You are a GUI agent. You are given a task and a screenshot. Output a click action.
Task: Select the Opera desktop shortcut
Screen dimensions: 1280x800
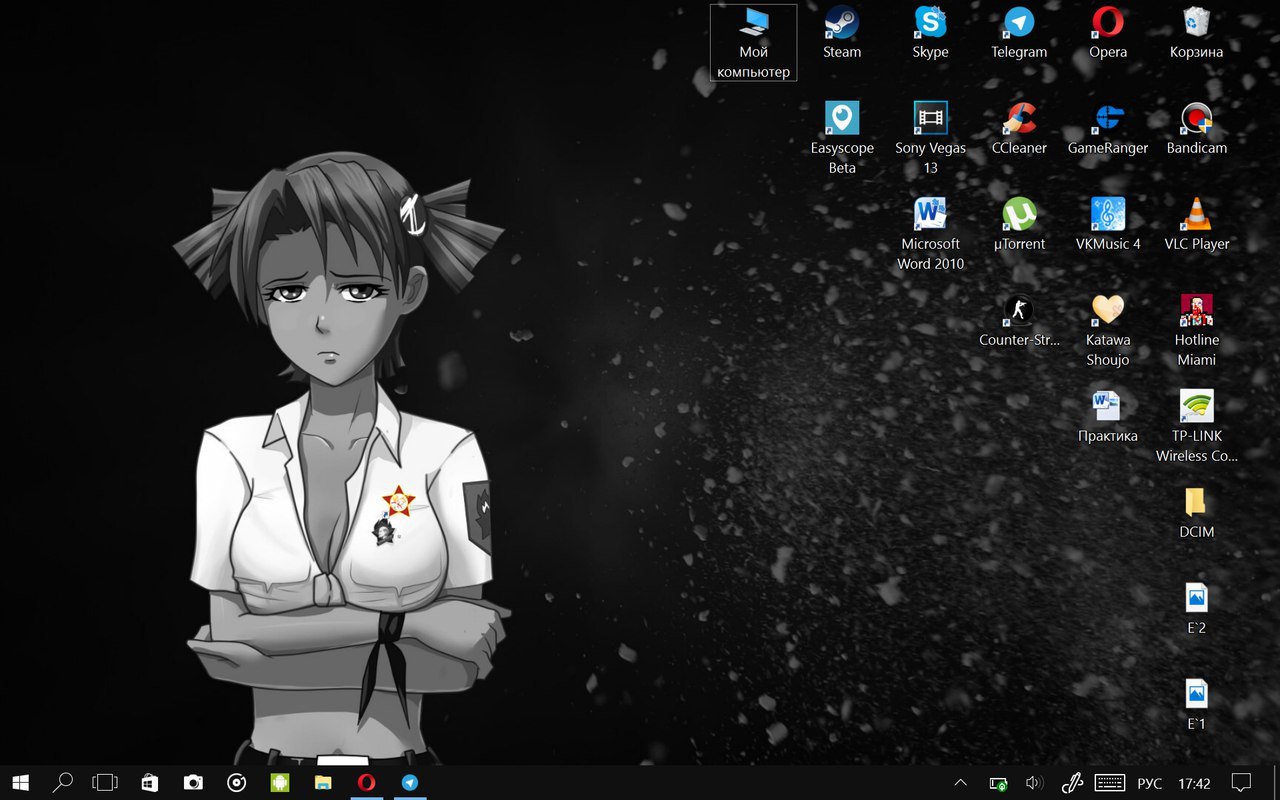pos(1108,33)
